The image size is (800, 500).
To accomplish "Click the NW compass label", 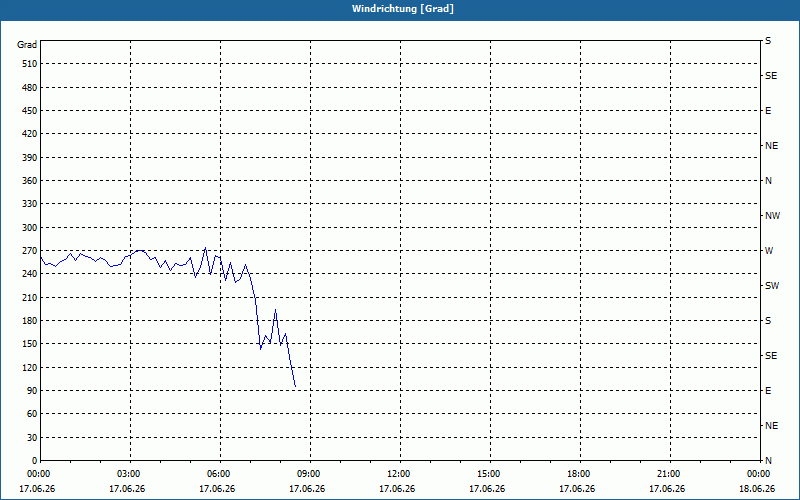I will click(772, 216).
